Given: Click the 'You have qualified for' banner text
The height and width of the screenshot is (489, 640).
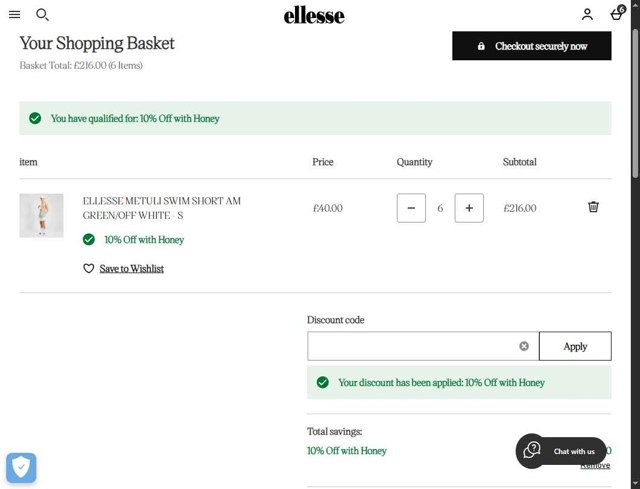Looking at the screenshot, I should point(135,118).
